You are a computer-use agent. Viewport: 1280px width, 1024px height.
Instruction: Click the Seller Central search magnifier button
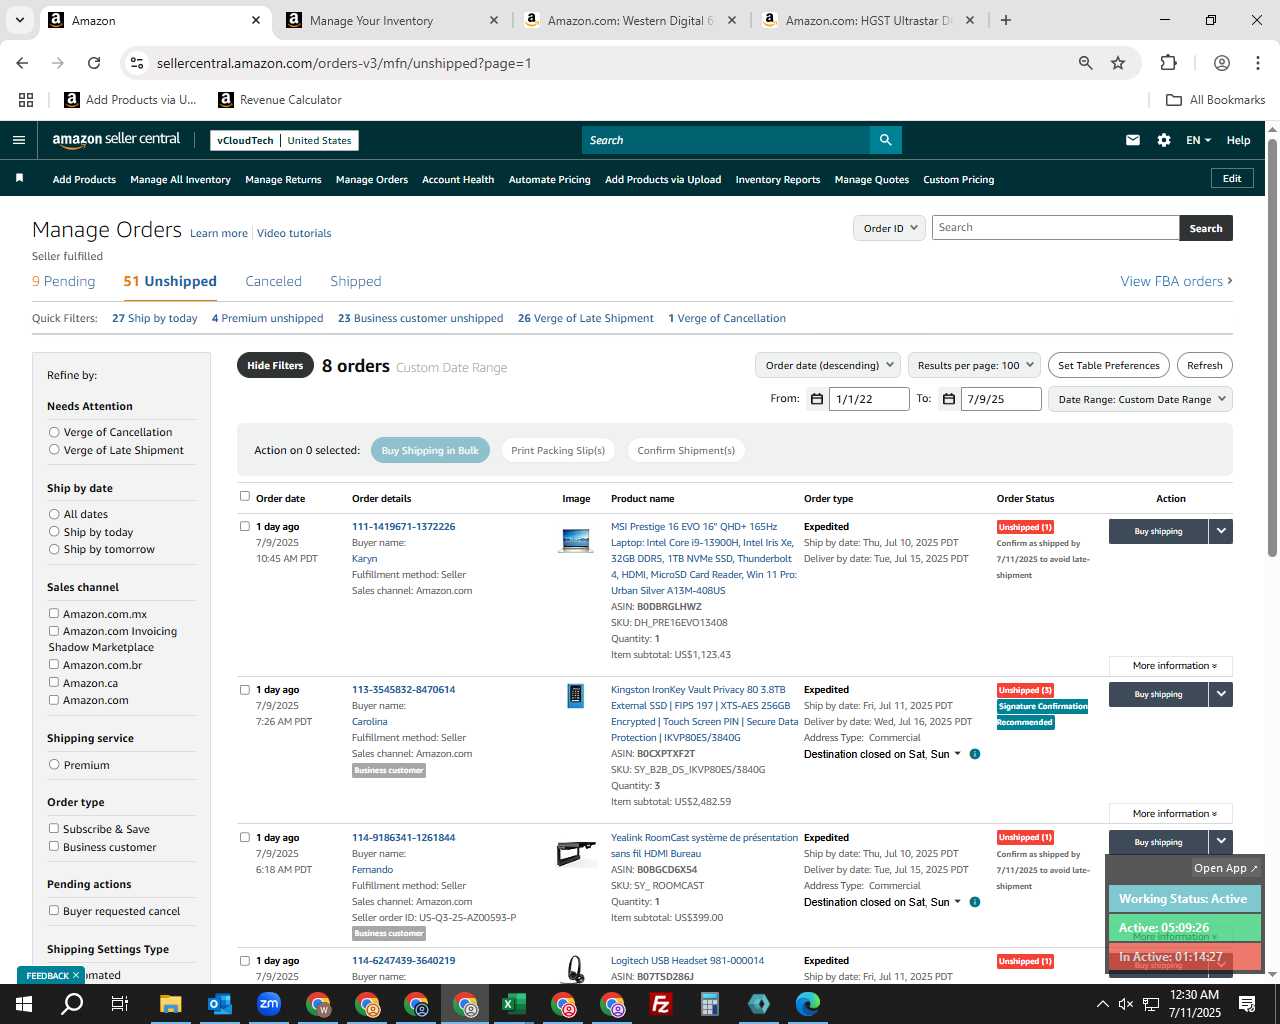coord(885,140)
